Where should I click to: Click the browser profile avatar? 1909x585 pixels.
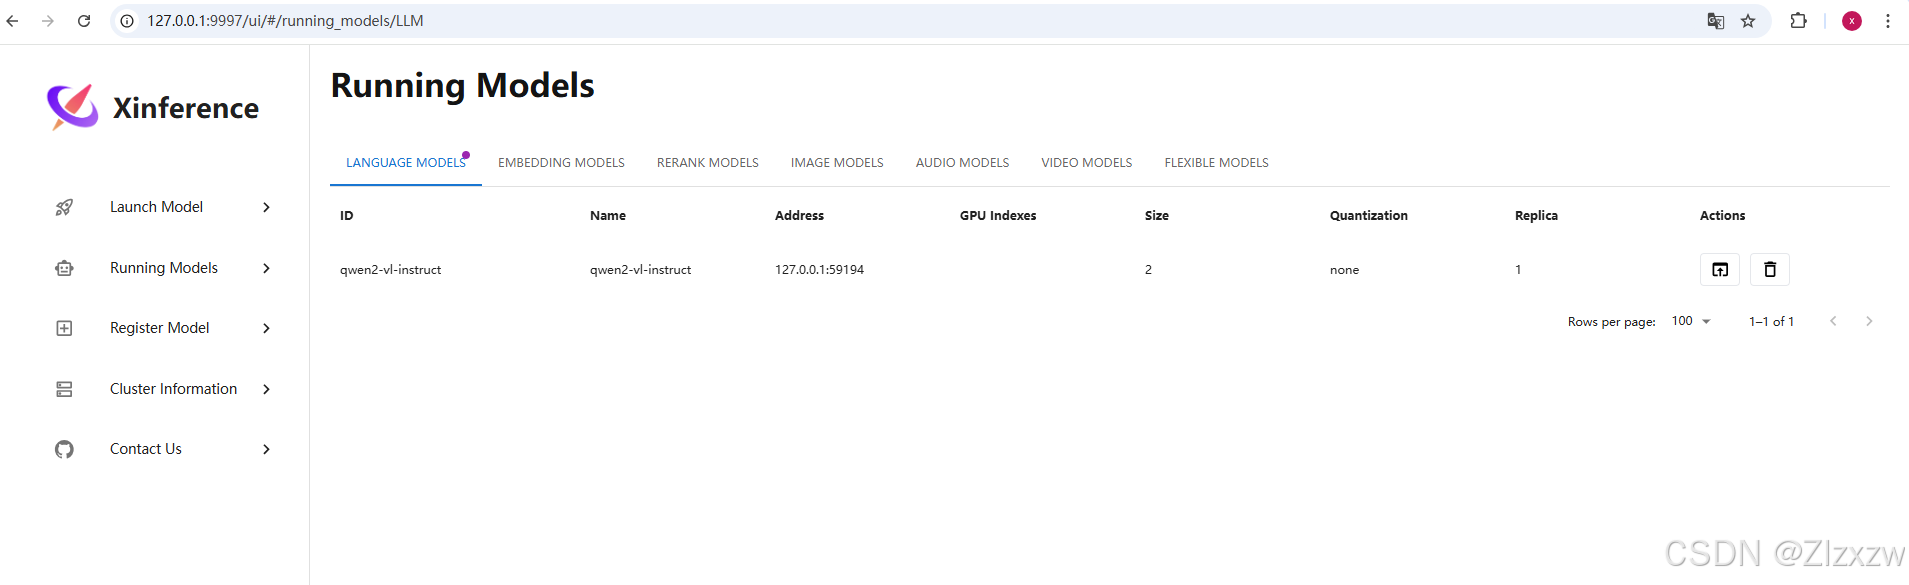click(1852, 21)
